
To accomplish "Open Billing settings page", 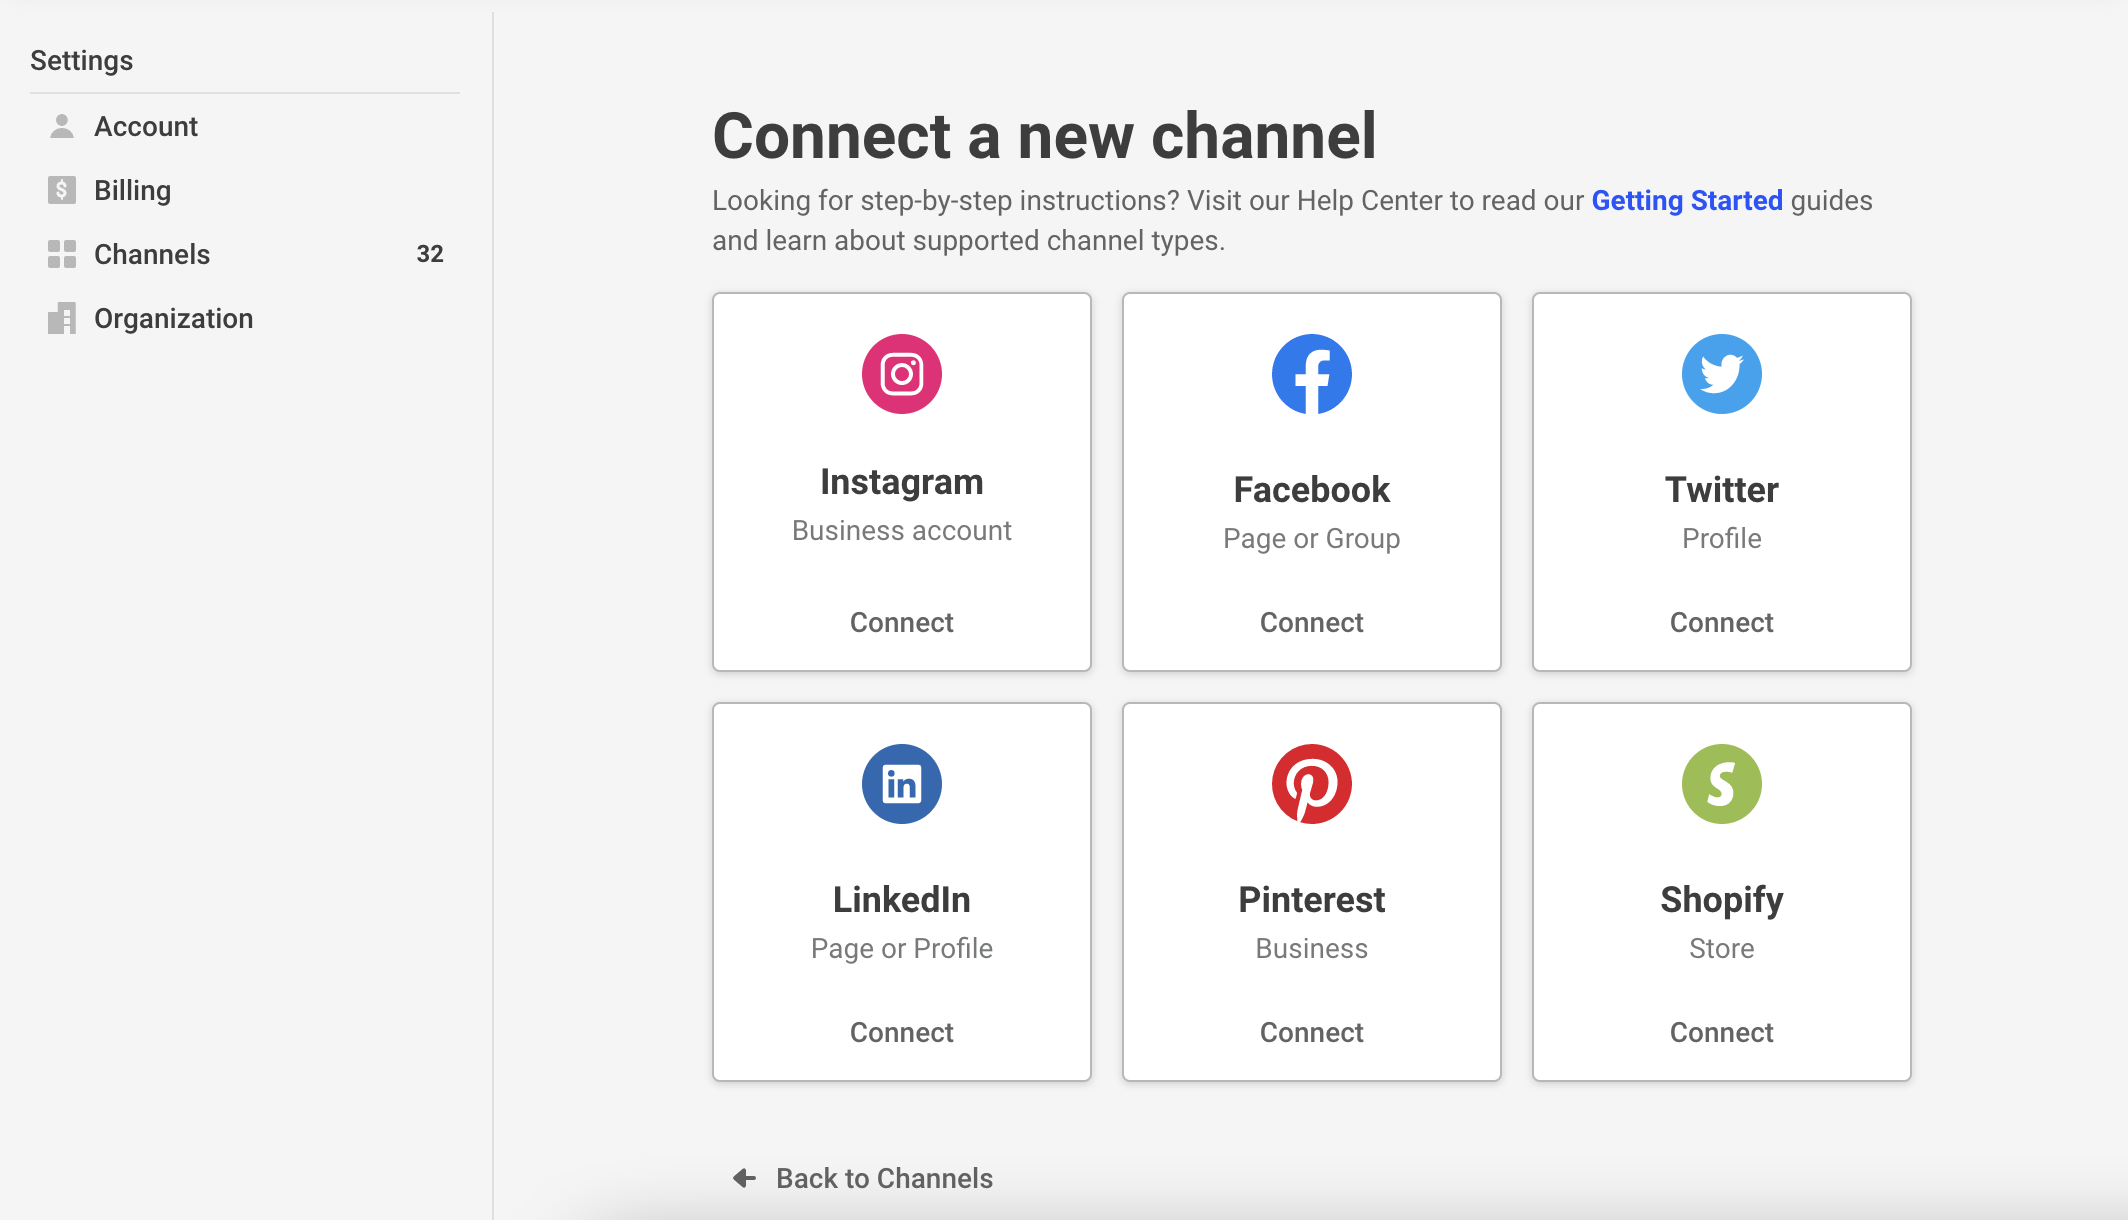I will pos(132,190).
